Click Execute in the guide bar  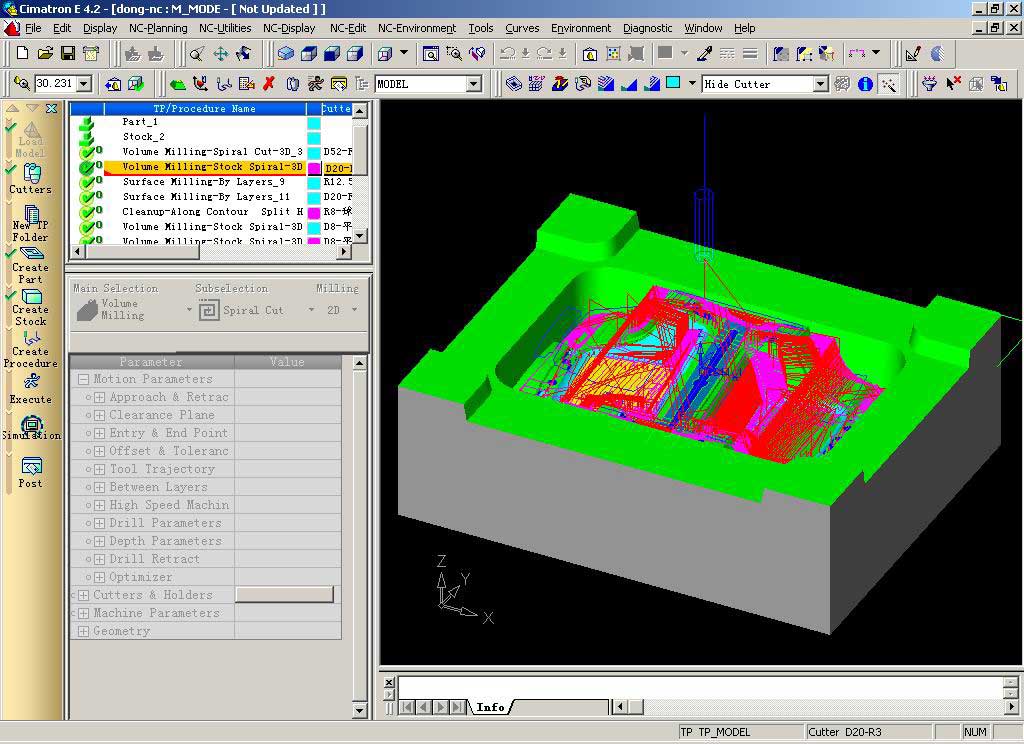point(30,389)
